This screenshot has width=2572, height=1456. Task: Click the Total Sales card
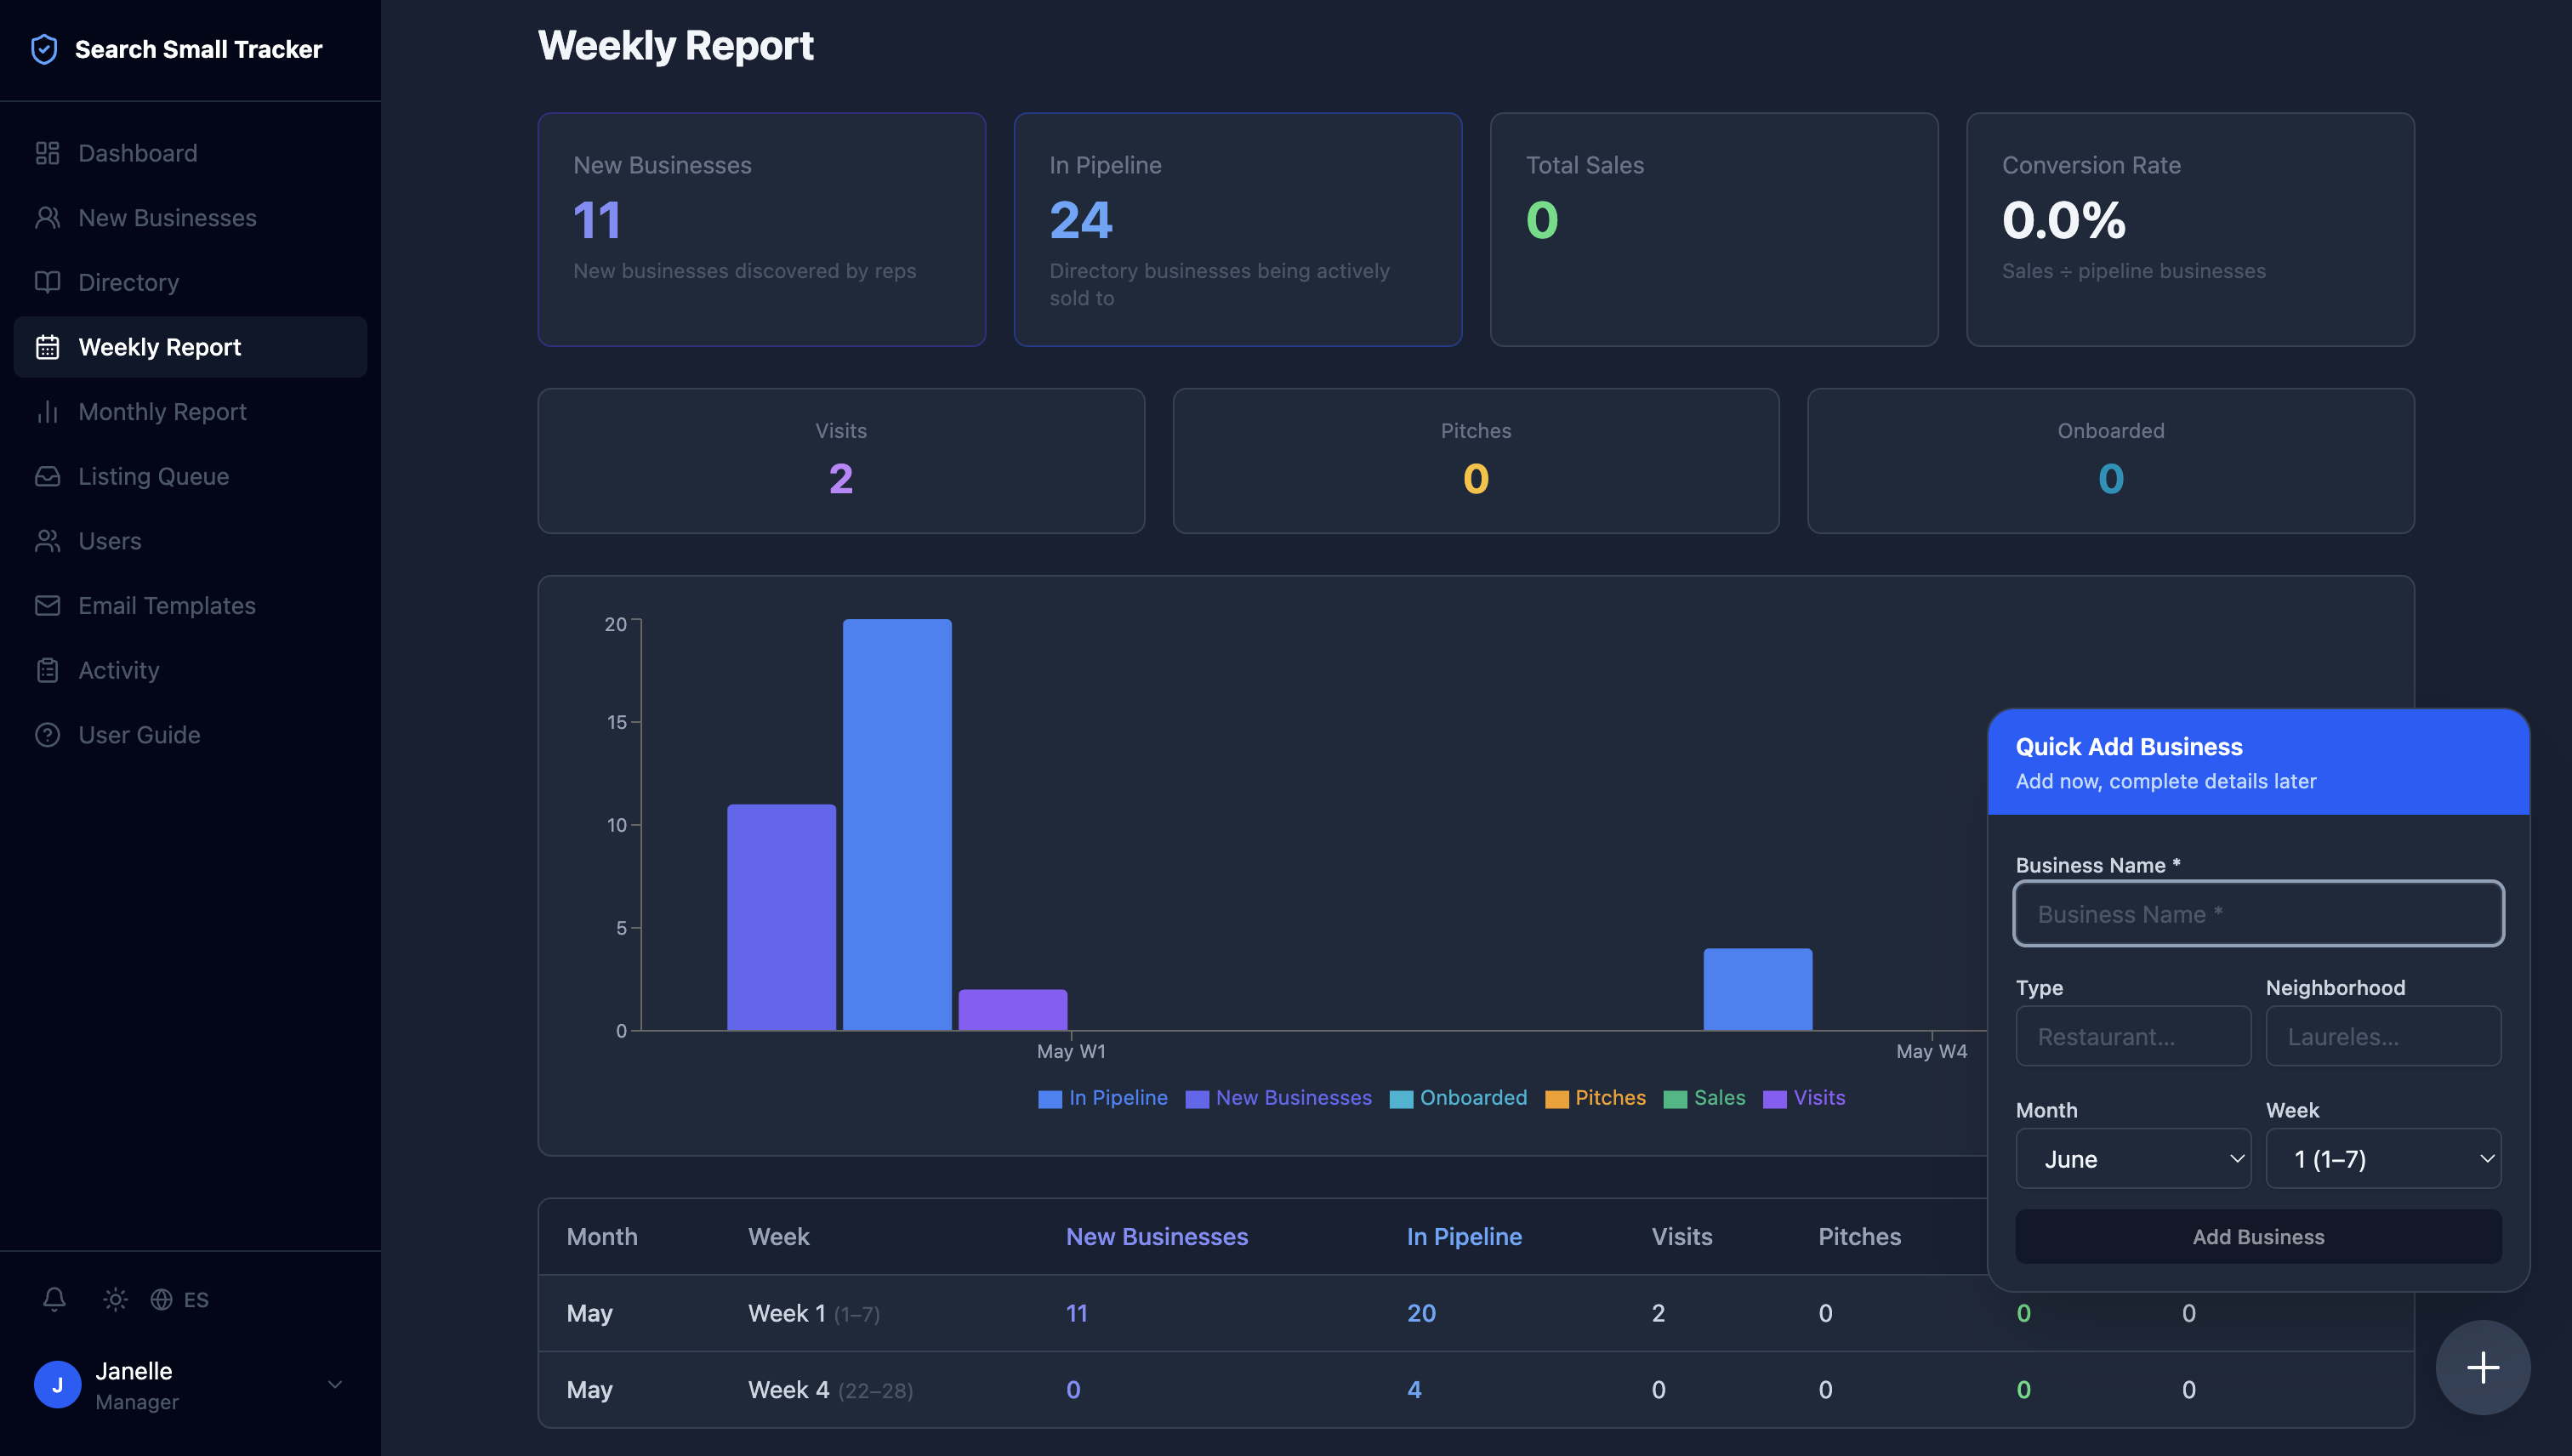coord(1714,229)
